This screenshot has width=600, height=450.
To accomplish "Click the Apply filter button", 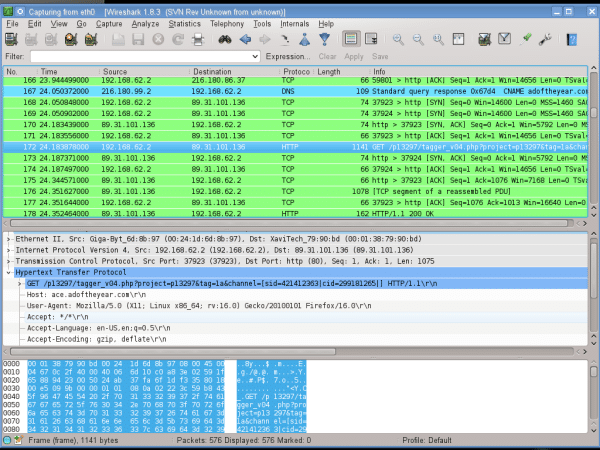I will coord(354,57).
